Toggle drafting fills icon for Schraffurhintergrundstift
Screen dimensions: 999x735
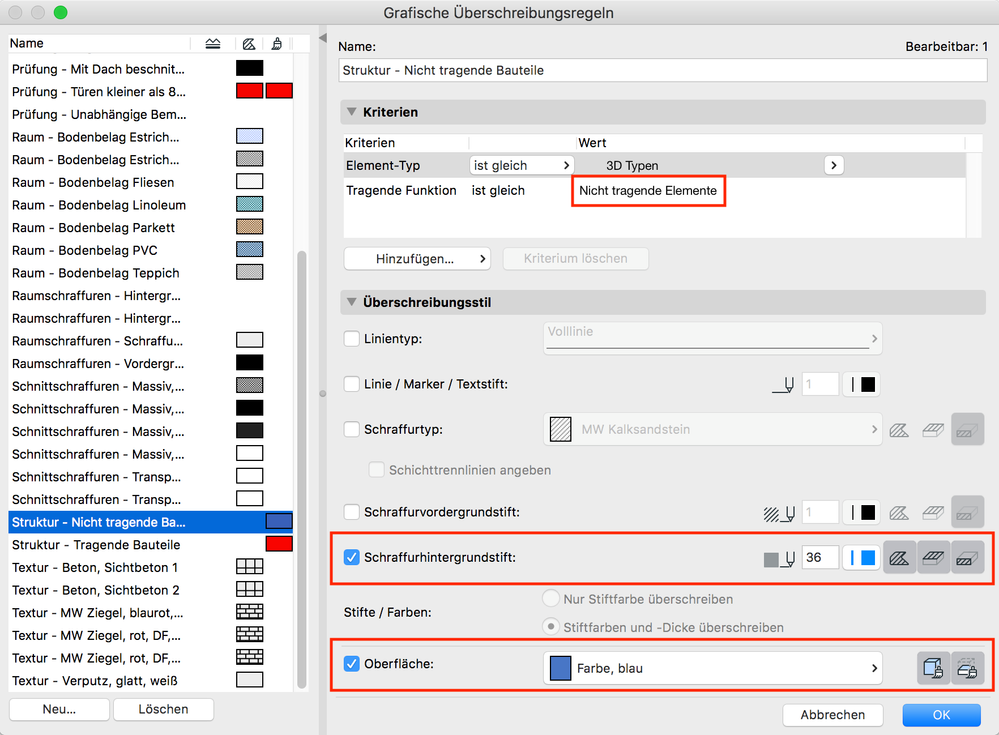click(968, 558)
